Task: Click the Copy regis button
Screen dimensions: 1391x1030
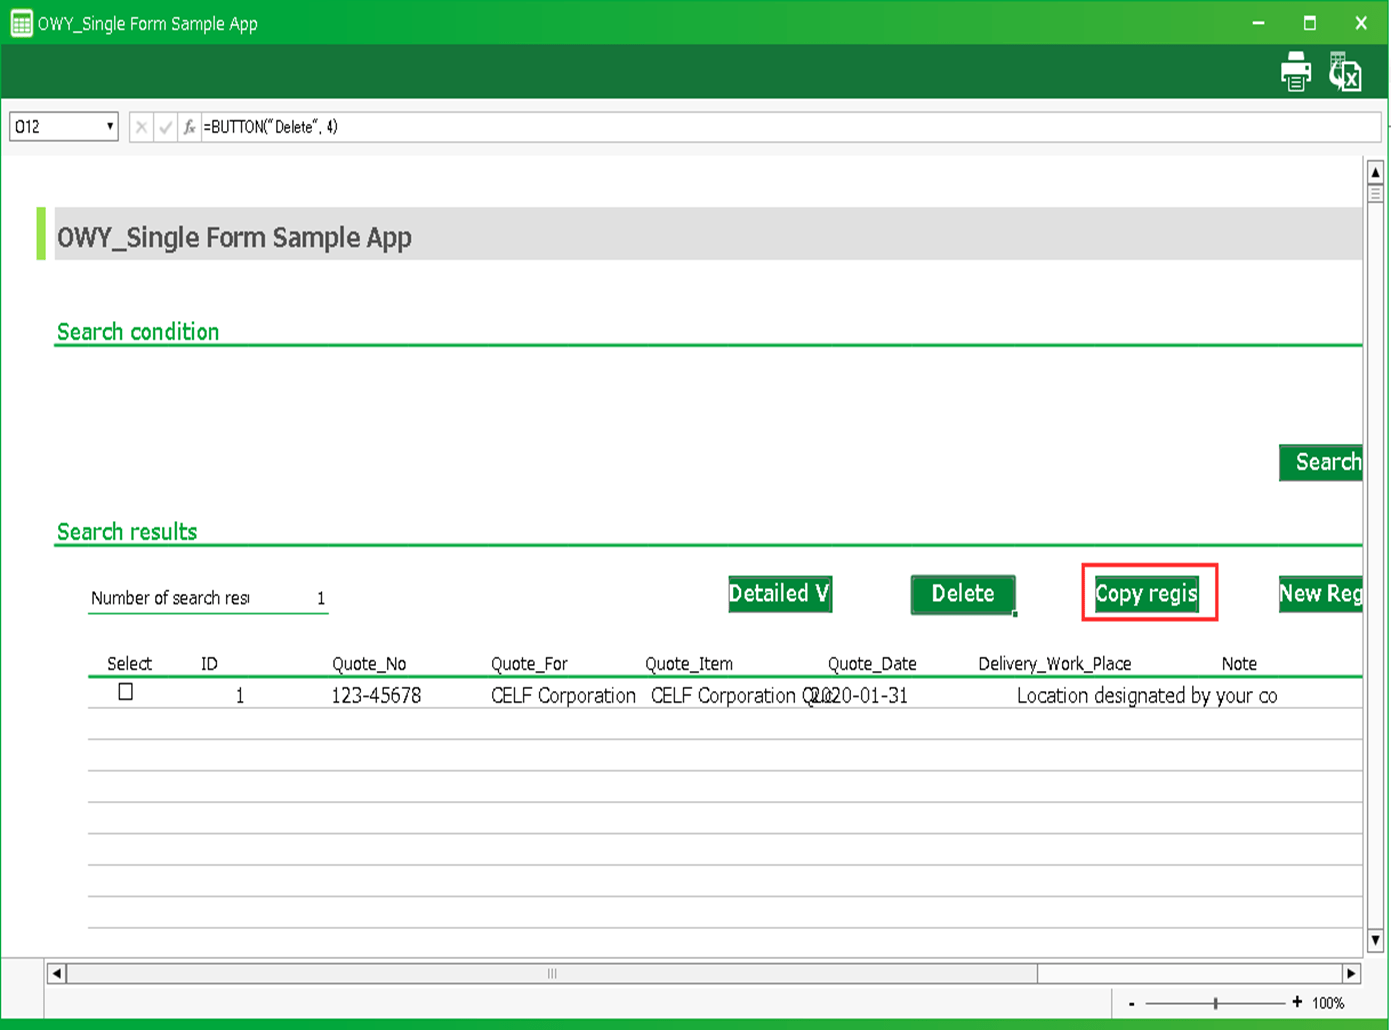Action: tap(1147, 593)
